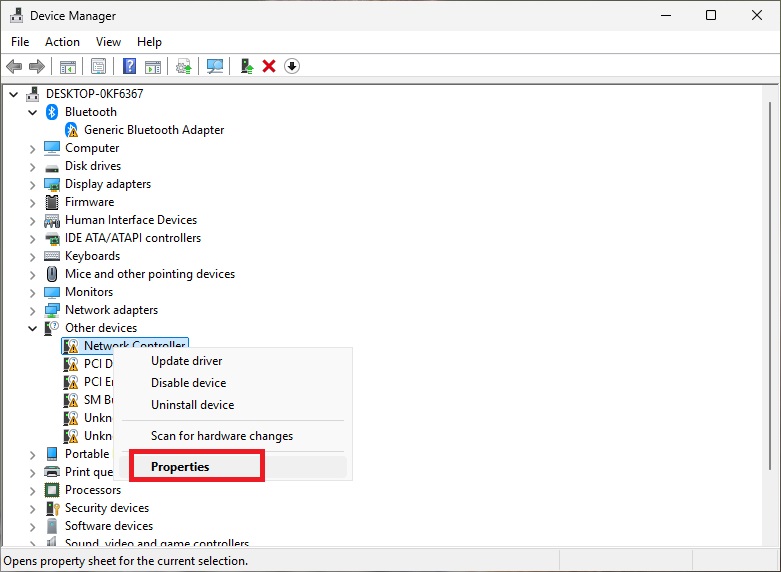Click the Generic Bluetooth Adapter warning icon
The image size is (781, 572).
(71, 130)
